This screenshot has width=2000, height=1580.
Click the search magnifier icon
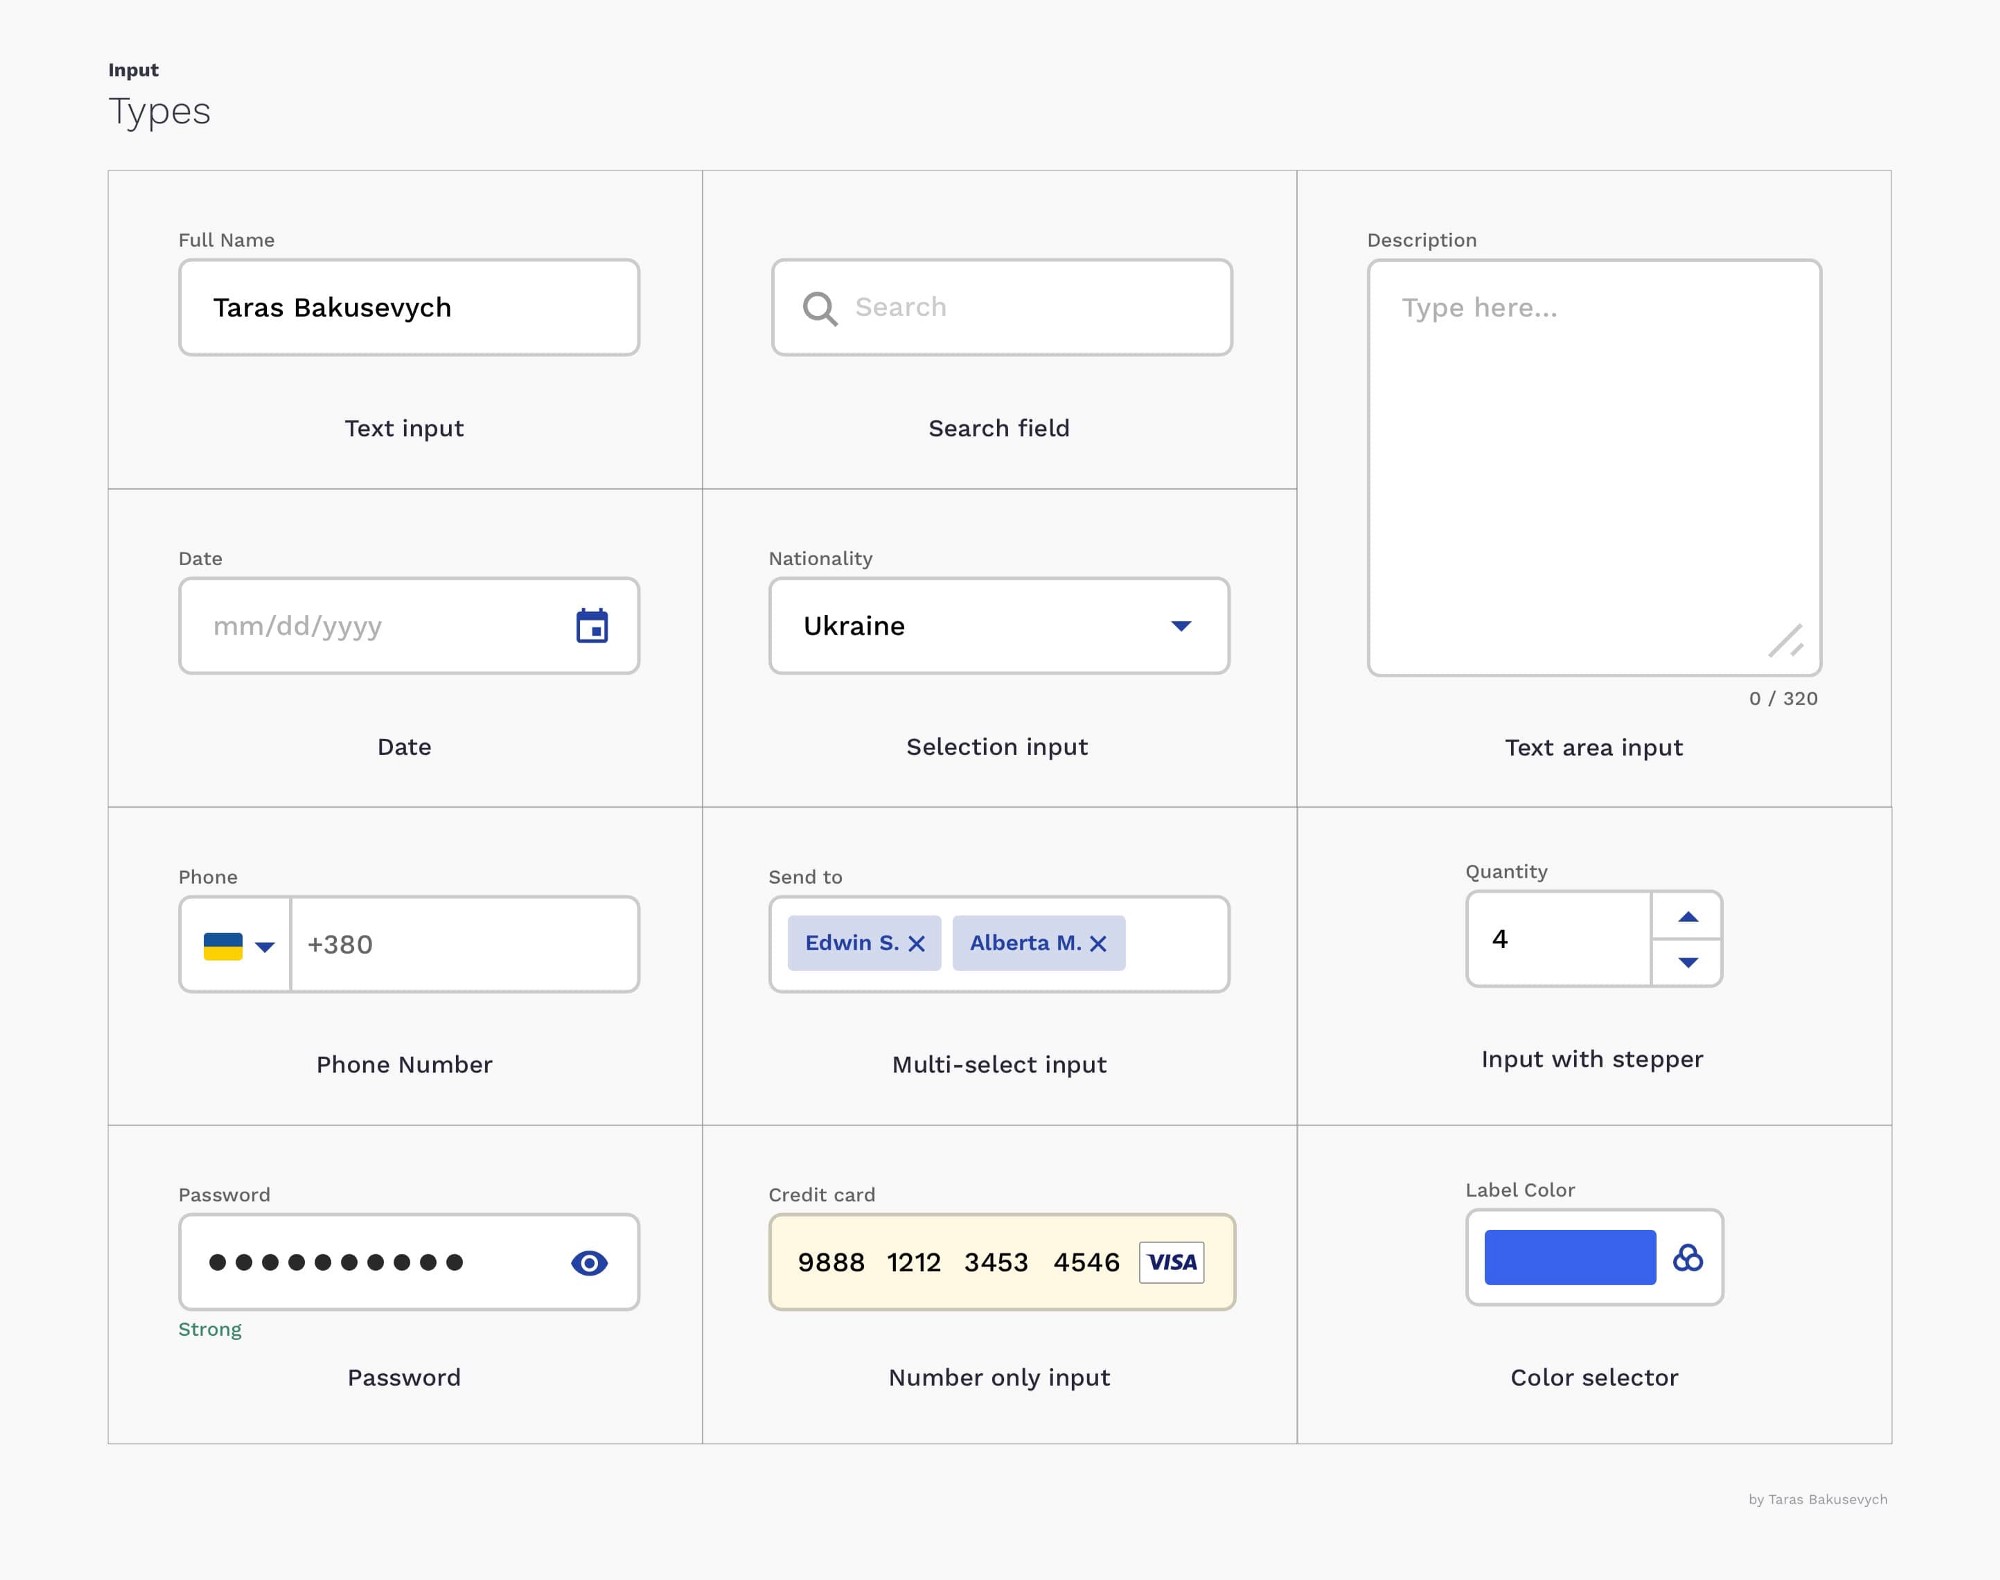click(x=817, y=307)
